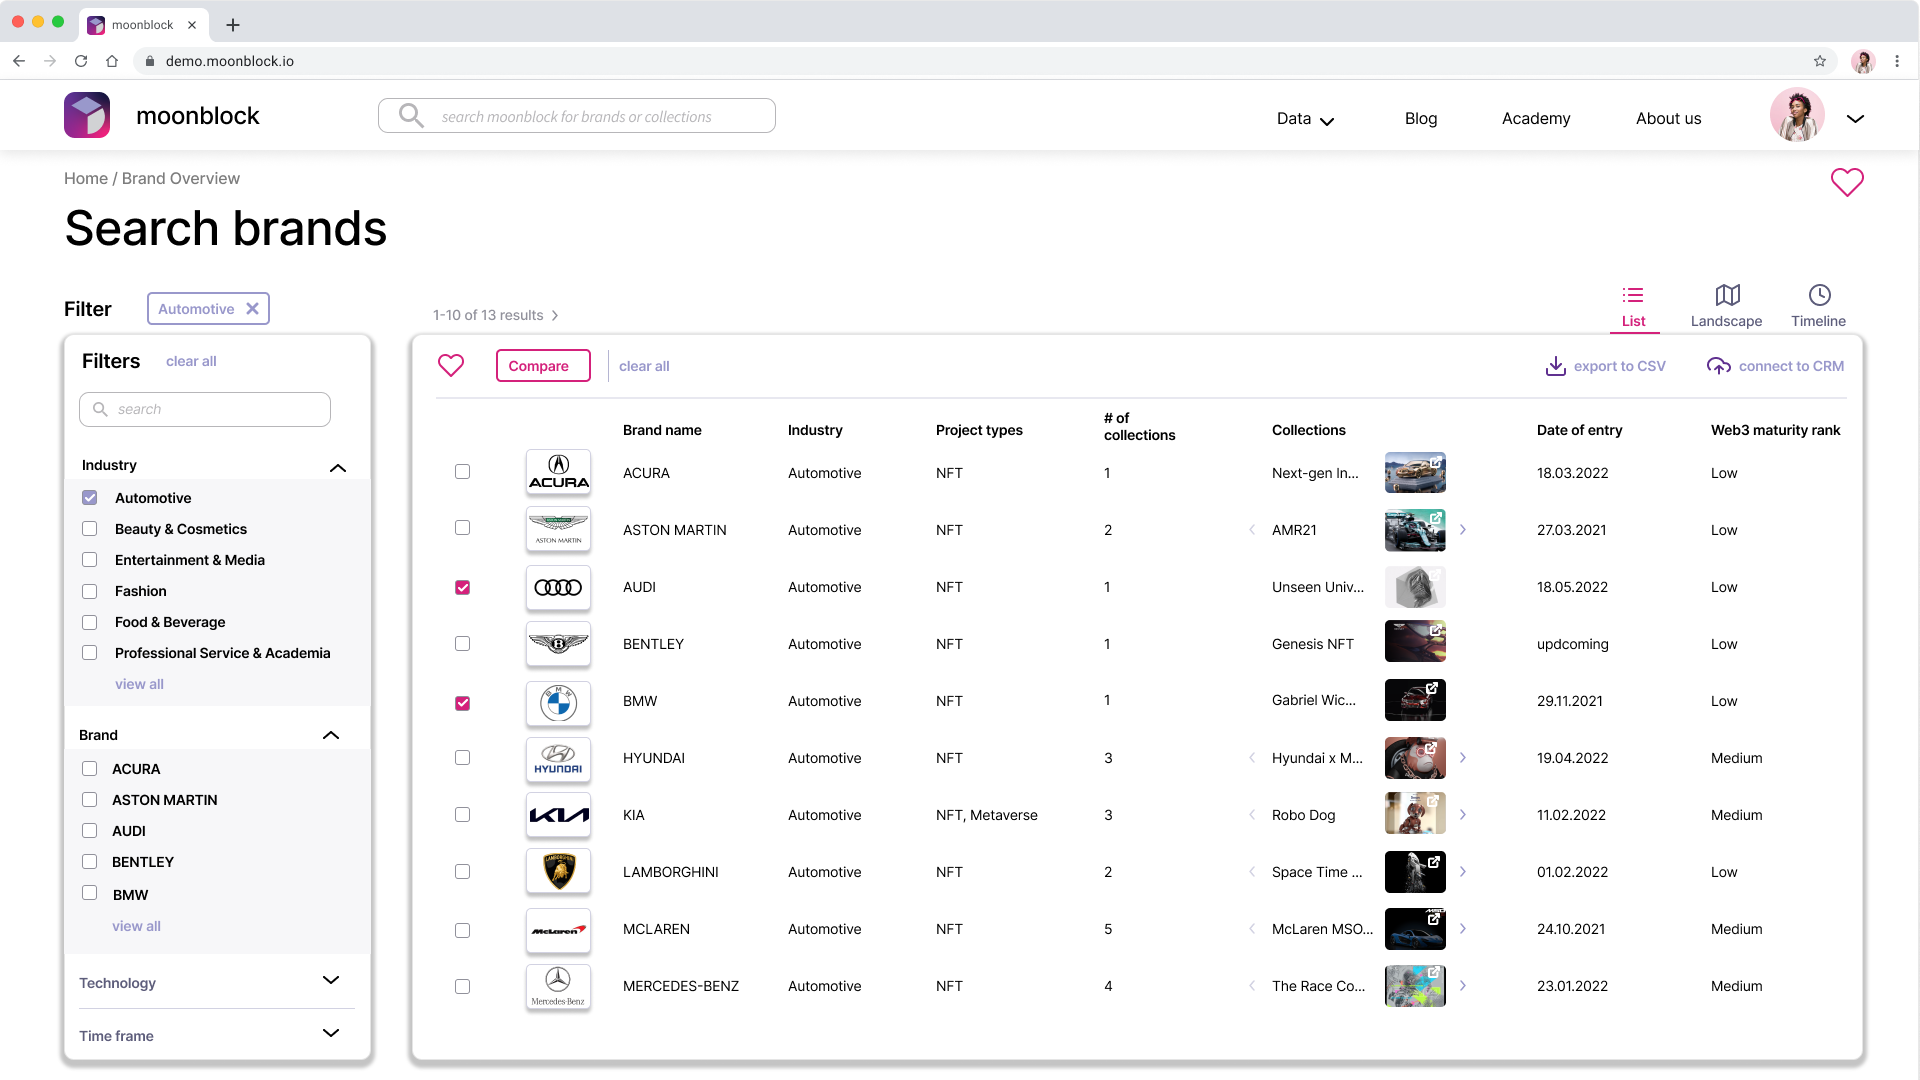Open browser three-dot menu
The height and width of the screenshot is (1080, 1920).
pyautogui.click(x=1897, y=61)
